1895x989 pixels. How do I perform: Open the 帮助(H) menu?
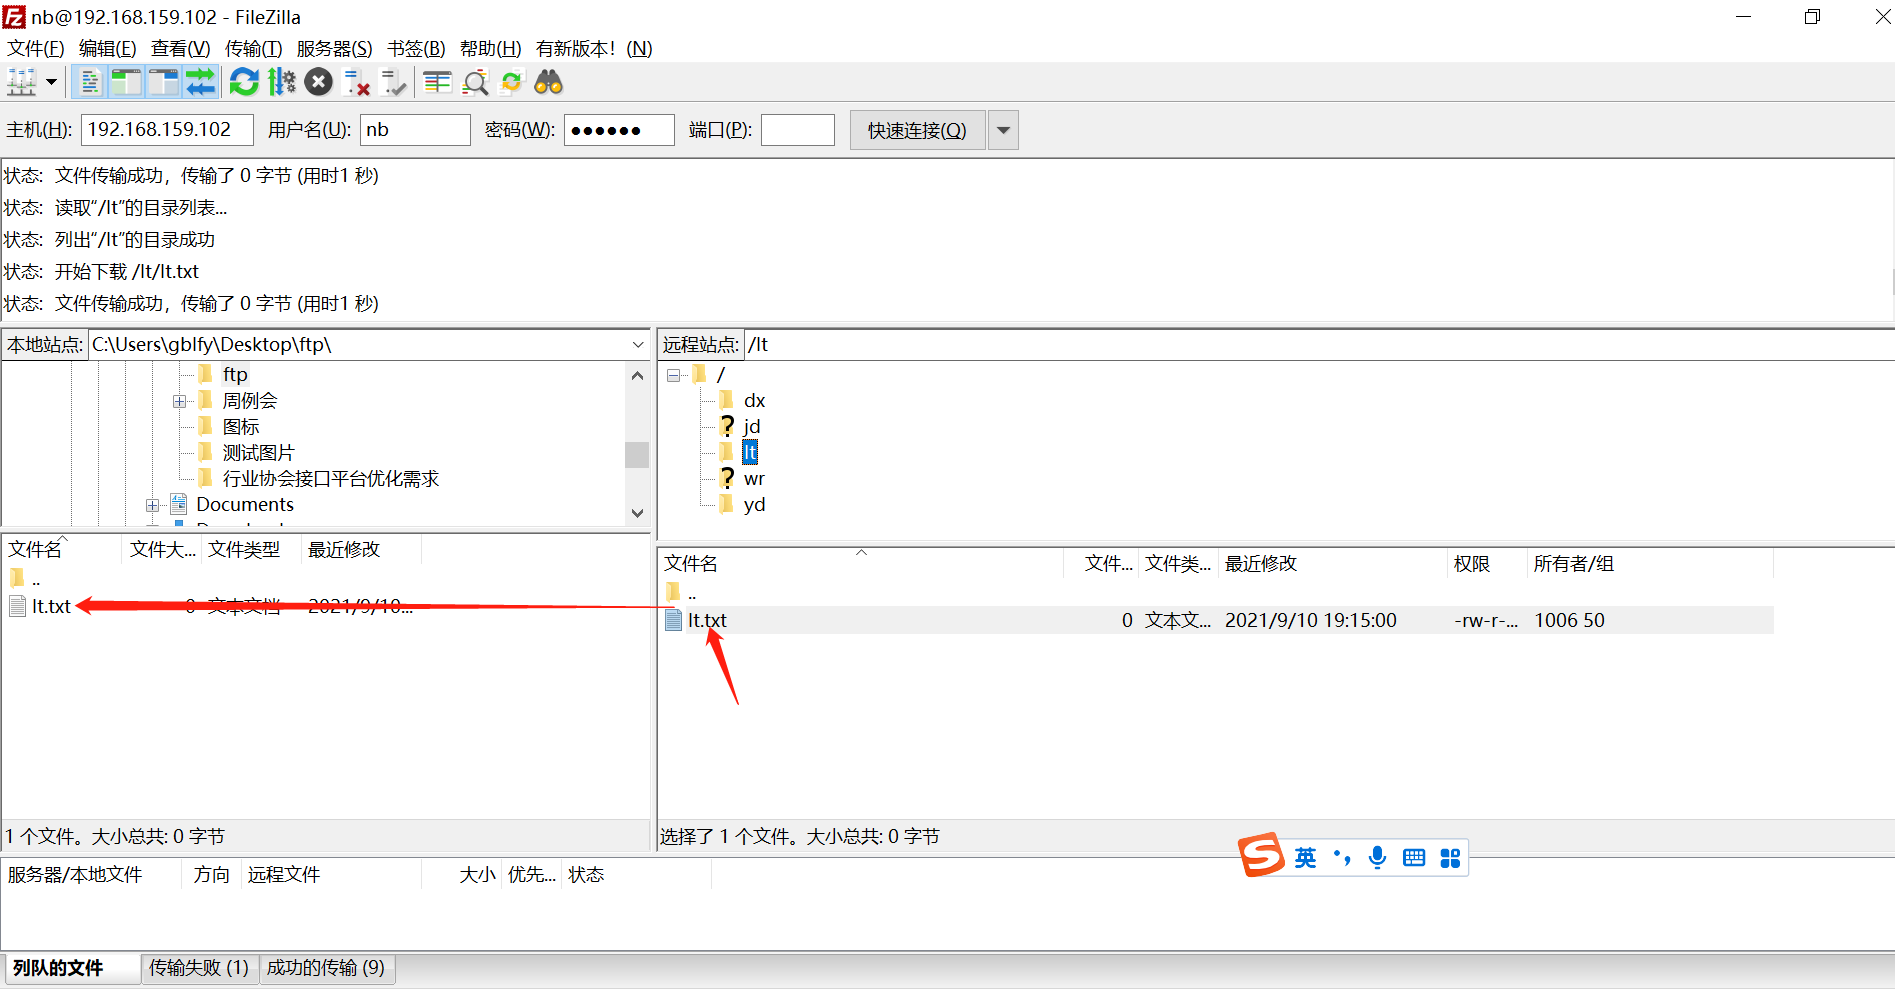click(491, 48)
